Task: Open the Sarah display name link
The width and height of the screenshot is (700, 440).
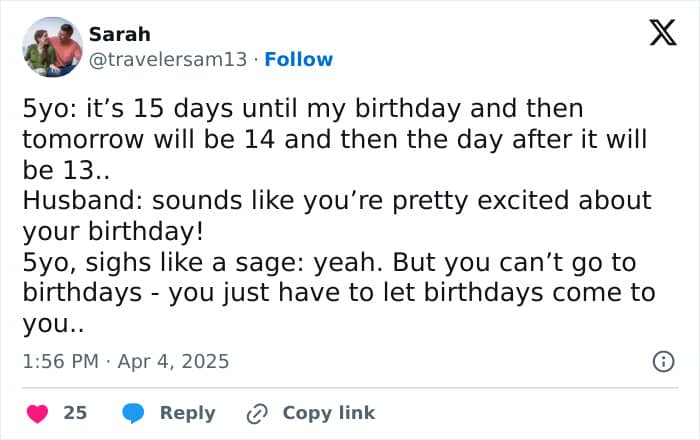Action: pyautogui.click(x=120, y=34)
